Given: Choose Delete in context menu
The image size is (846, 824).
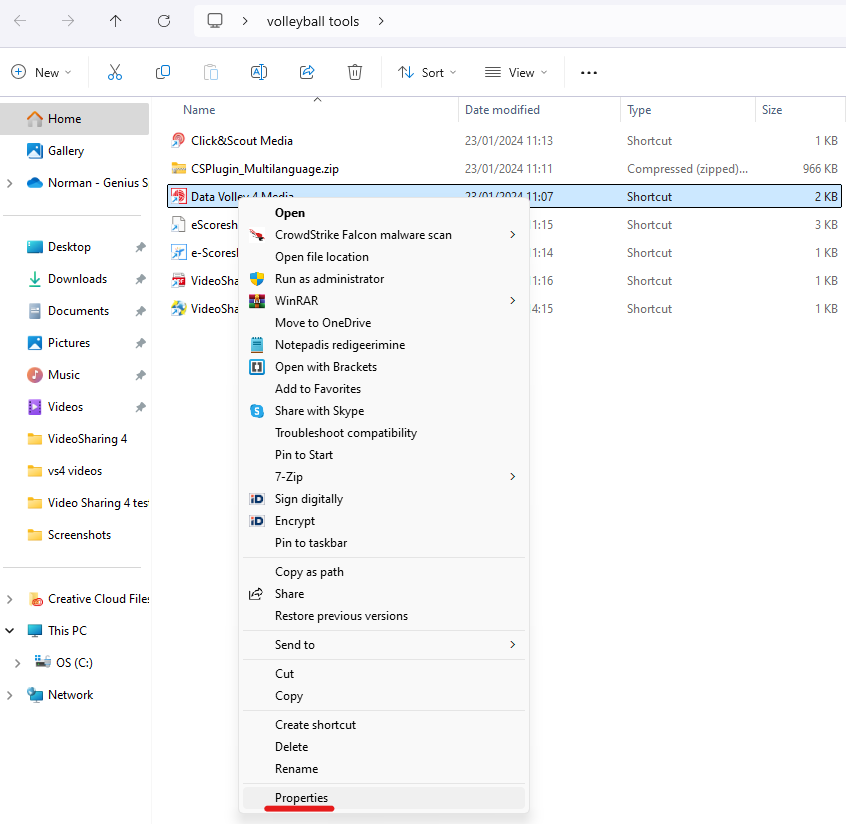Looking at the screenshot, I should 384,747.
